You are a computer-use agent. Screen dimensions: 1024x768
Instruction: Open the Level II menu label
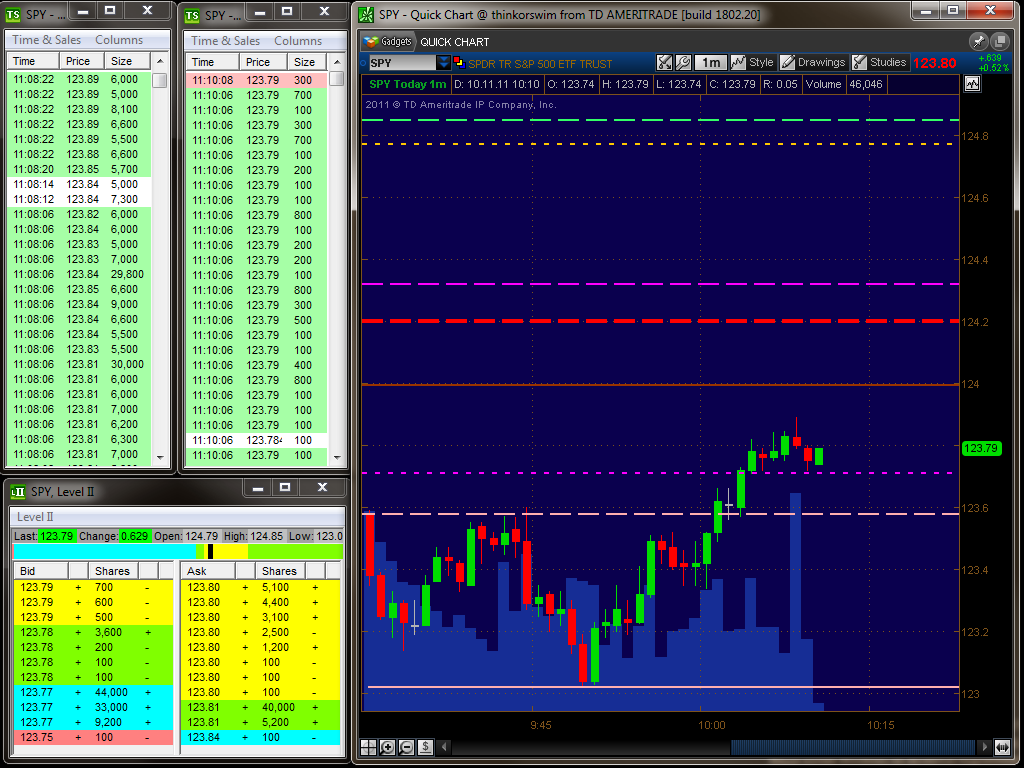pyautogui.click(x=35, y=517)
